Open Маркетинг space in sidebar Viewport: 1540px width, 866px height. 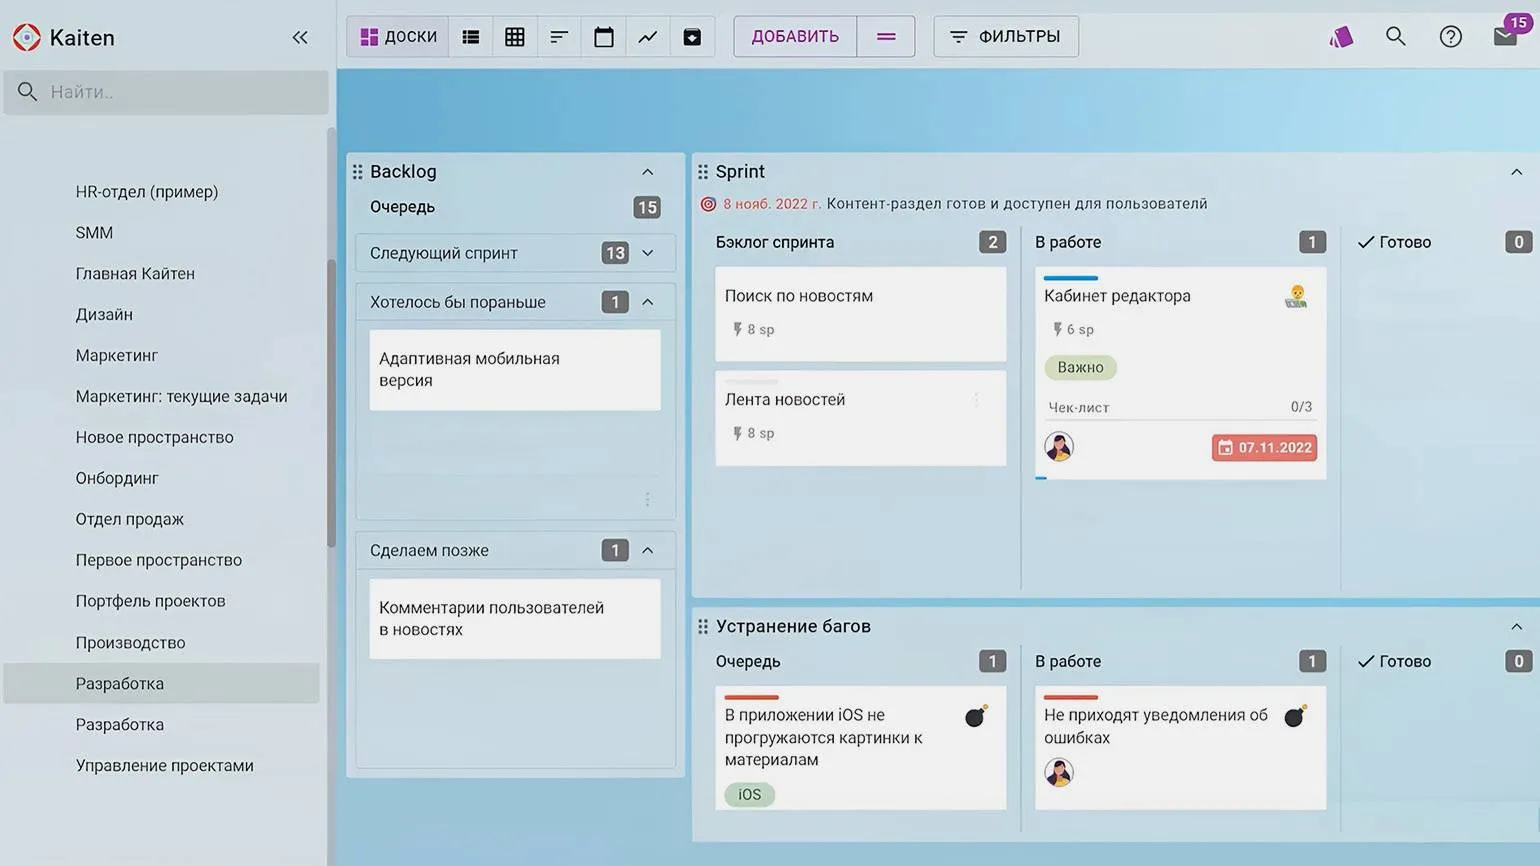tap(117, 355)
